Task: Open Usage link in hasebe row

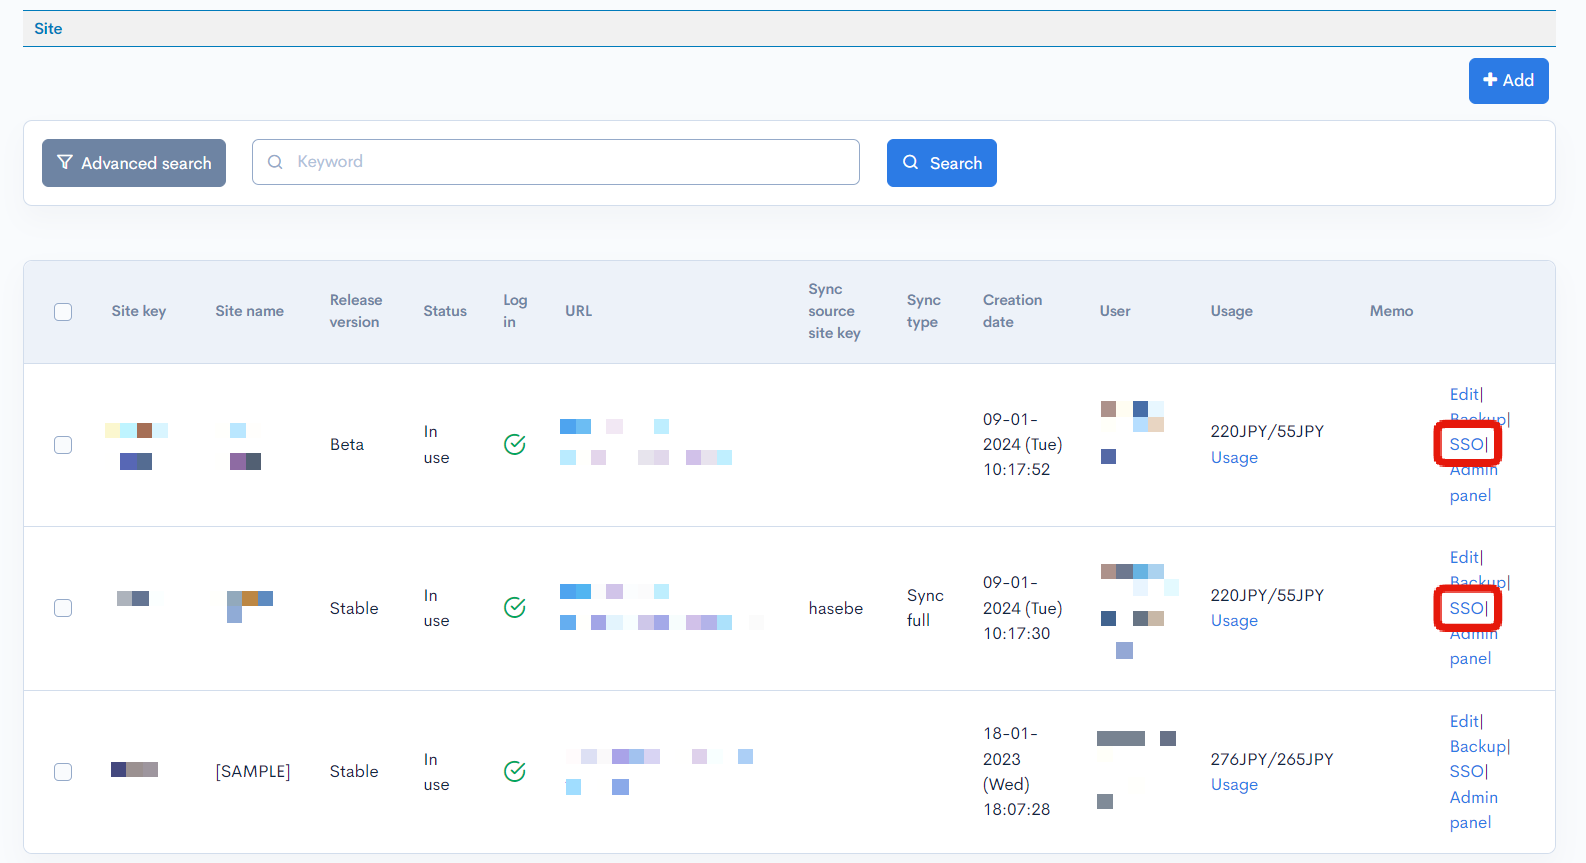Action: (1234, 620)
